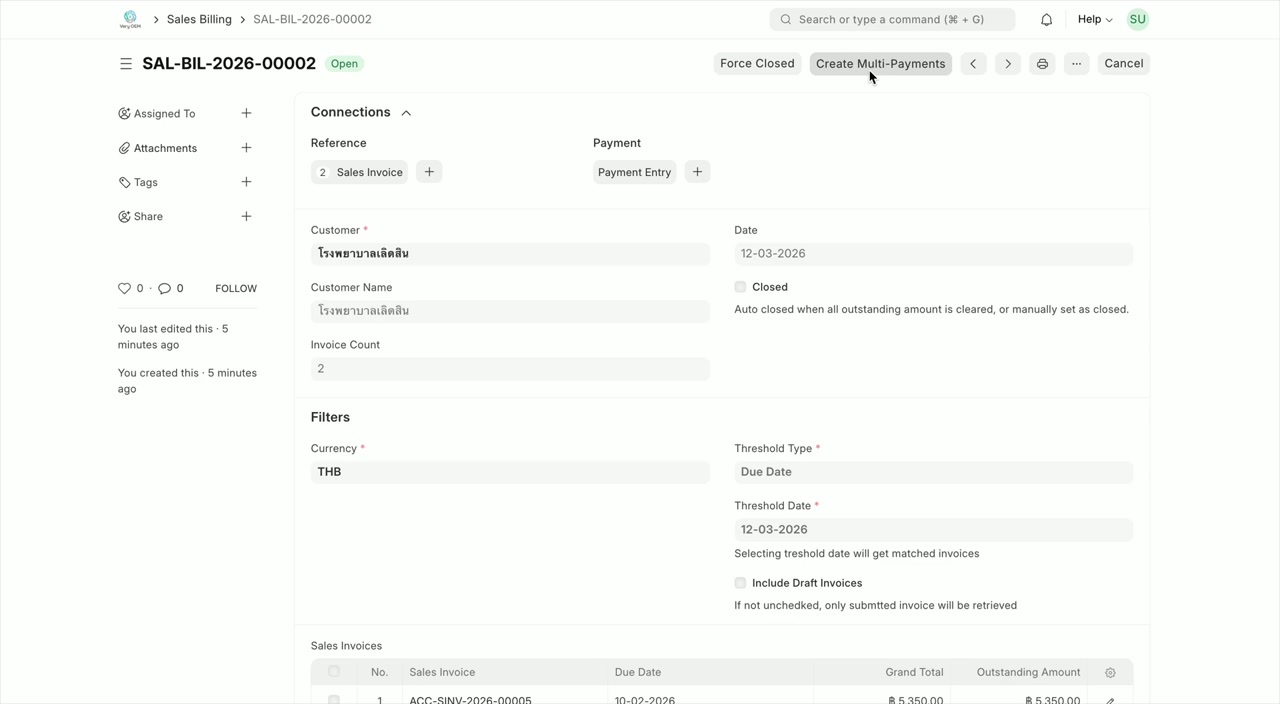Like this document using the heart icon
Image resolution: width=1280 pixels, height=704 pixels.
[x=124, y=288]
